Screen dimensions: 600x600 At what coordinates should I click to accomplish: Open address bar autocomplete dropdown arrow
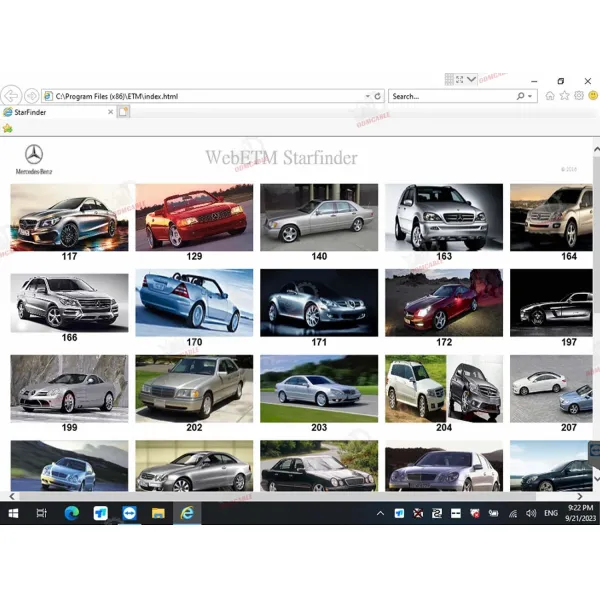click(367, 96)
